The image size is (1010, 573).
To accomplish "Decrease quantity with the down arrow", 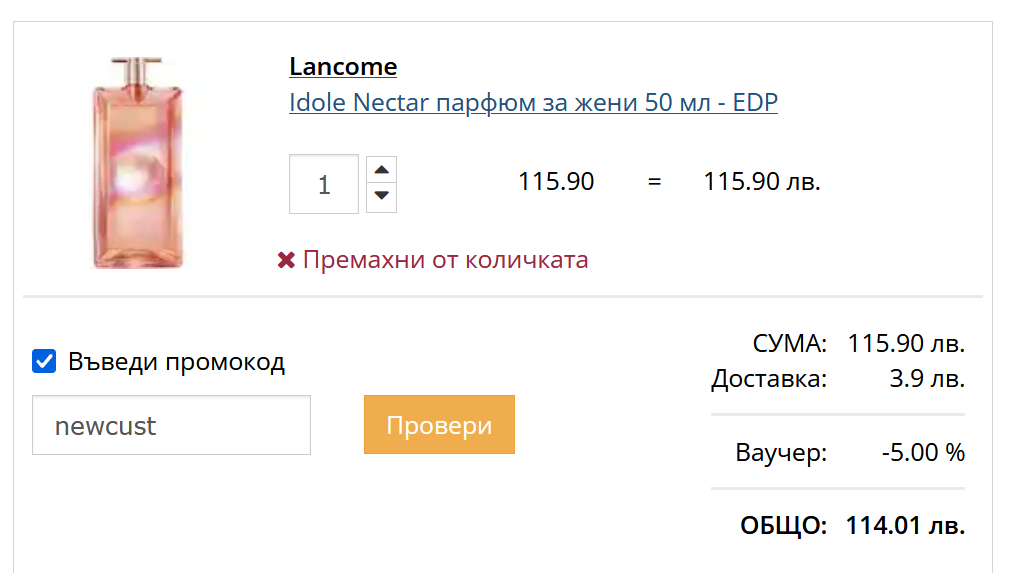I will coord(381,196).
